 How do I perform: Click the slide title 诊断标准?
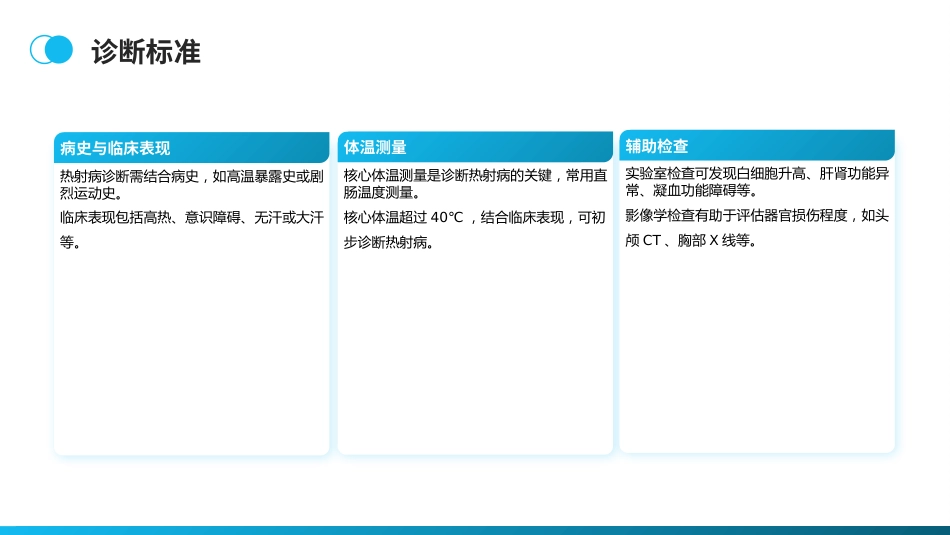click(145, 52)
